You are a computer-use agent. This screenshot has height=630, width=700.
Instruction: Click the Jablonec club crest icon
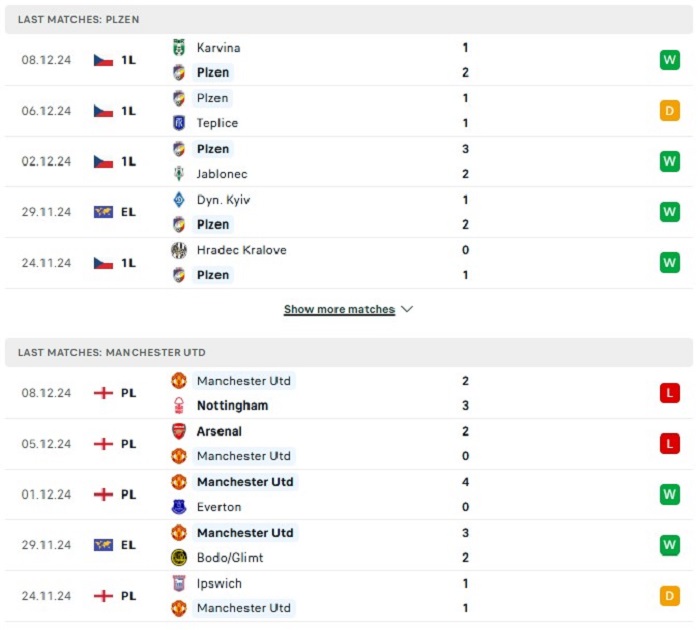(179, 174)
